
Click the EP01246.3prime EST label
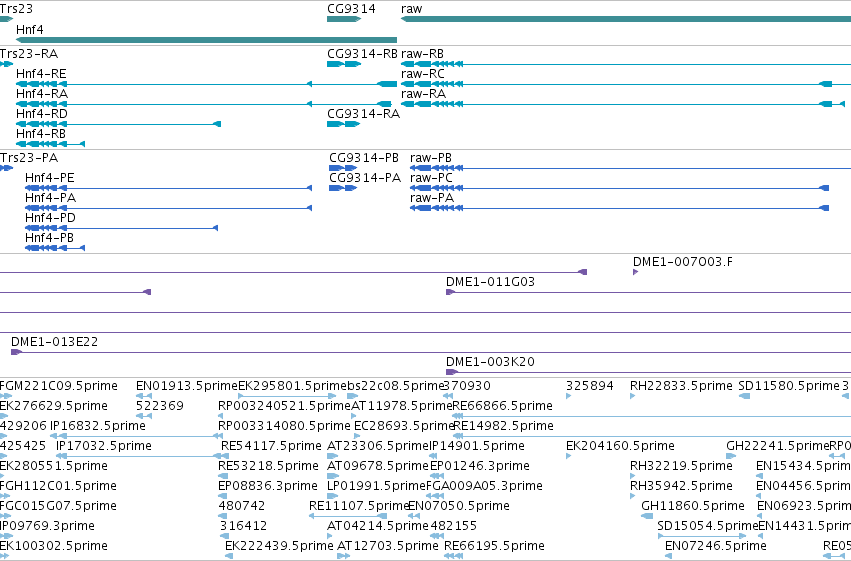pos(480,466)
